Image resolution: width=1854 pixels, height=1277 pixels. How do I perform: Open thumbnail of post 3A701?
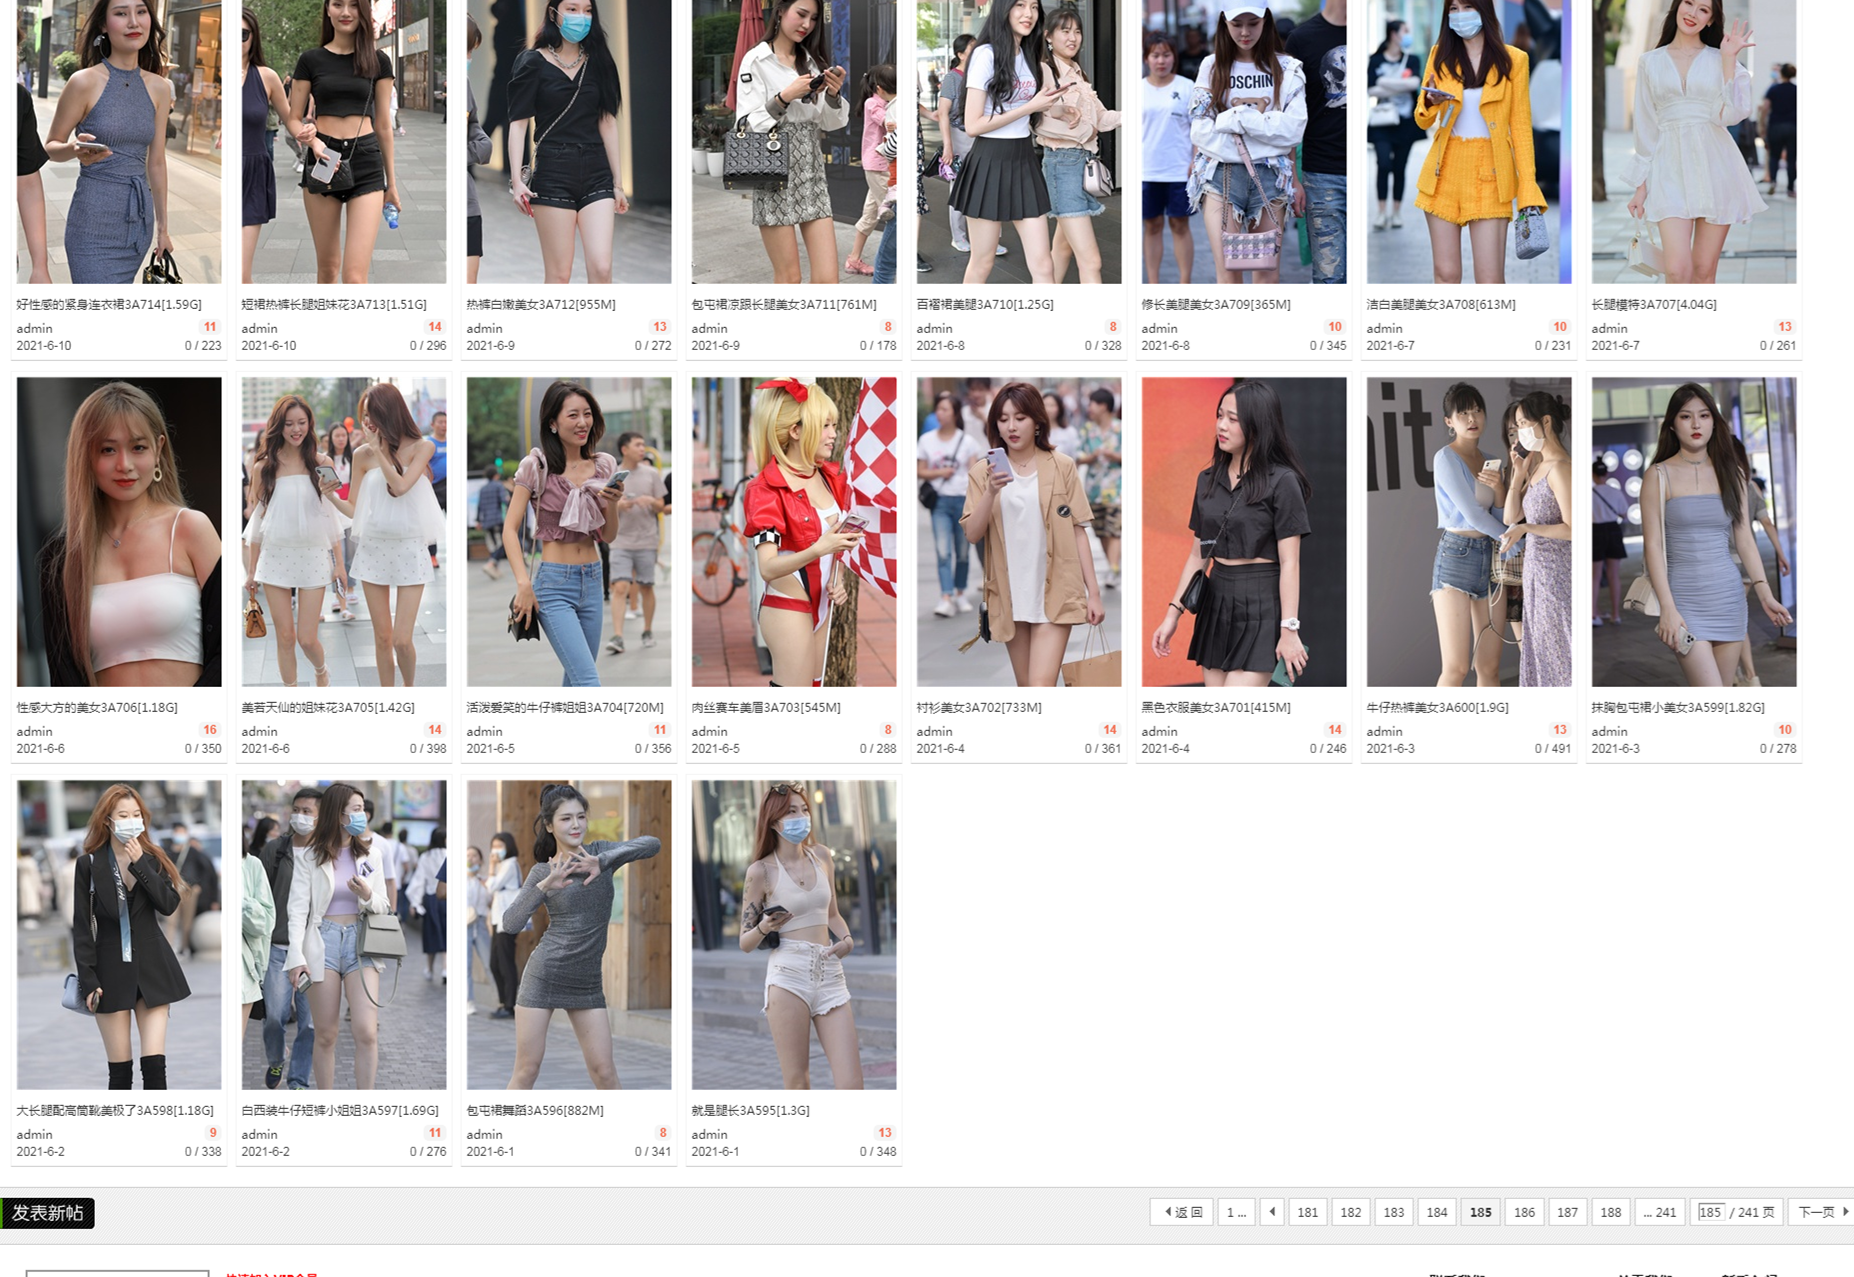point(1244,532)
